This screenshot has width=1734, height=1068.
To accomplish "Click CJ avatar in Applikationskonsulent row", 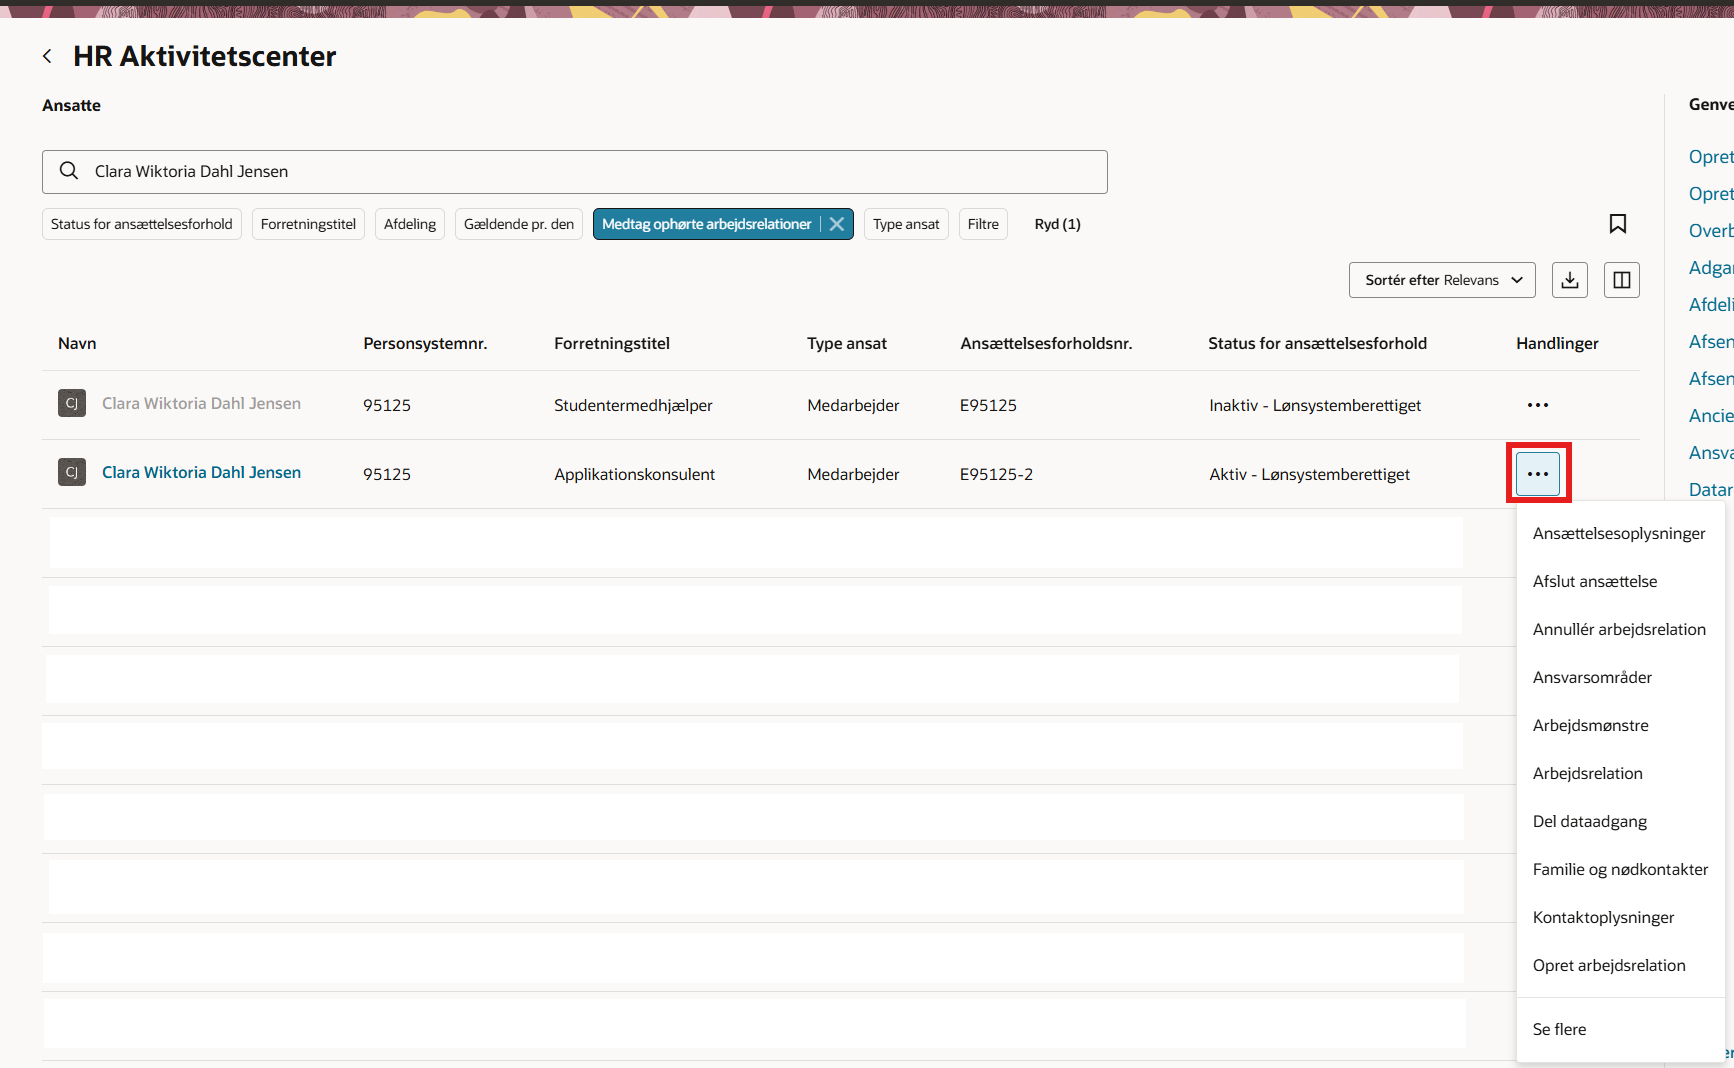I will coord(72,472).
